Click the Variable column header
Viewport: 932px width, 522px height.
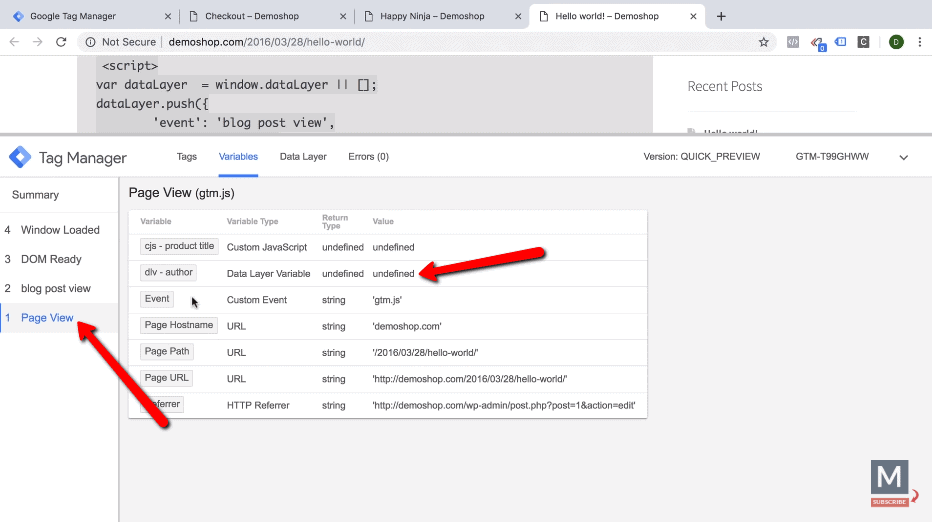[x=156, y=221]
